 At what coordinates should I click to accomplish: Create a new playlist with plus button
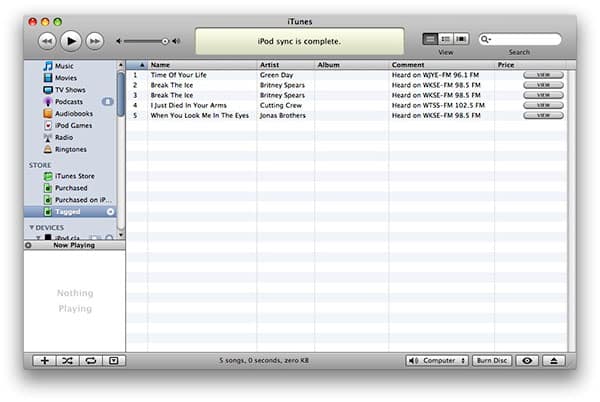pos(44,361)
